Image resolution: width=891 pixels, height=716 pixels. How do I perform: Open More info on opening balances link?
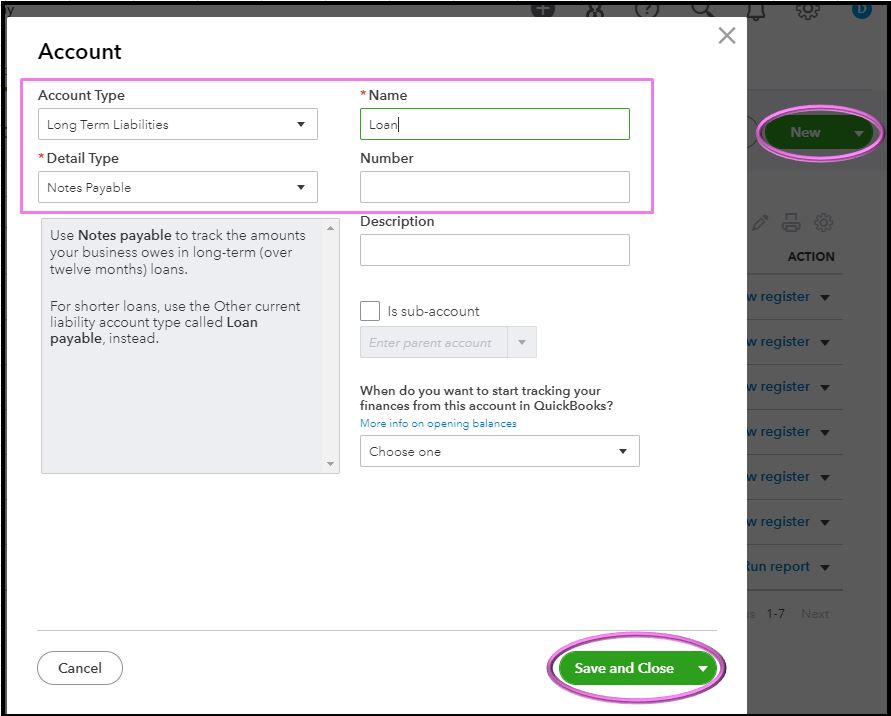(x=438, y=424)
